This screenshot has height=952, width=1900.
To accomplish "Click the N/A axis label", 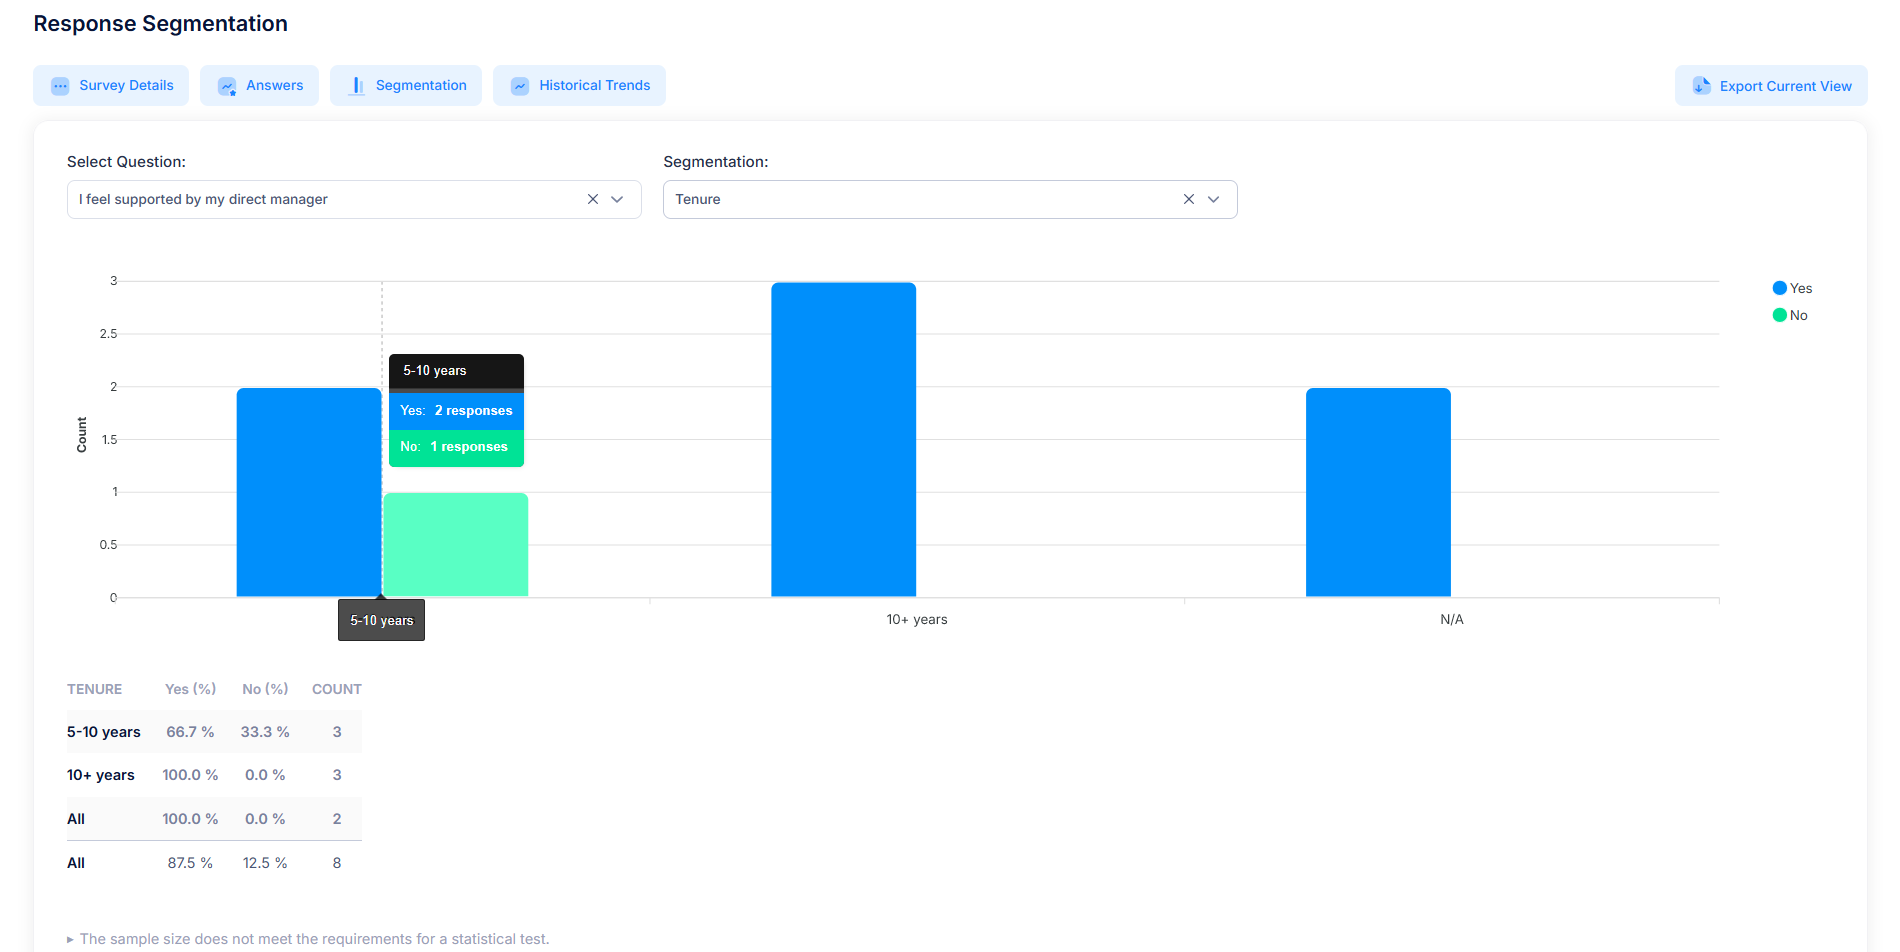I will [1452, 620].
